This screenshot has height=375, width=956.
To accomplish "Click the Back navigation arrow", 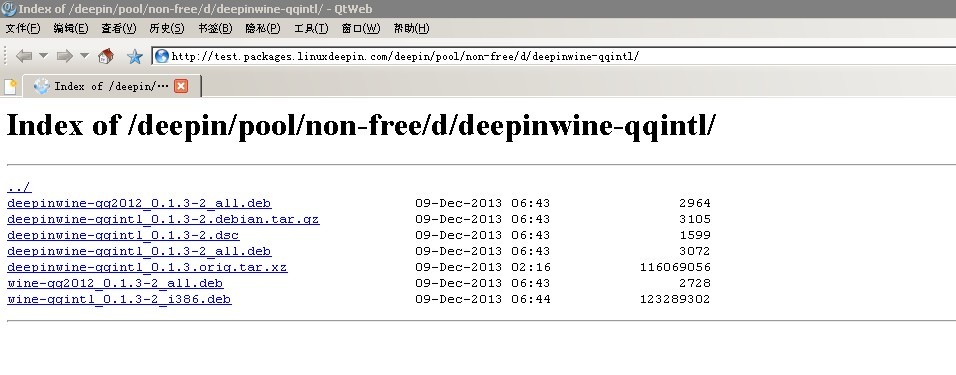I will [24, 56].
